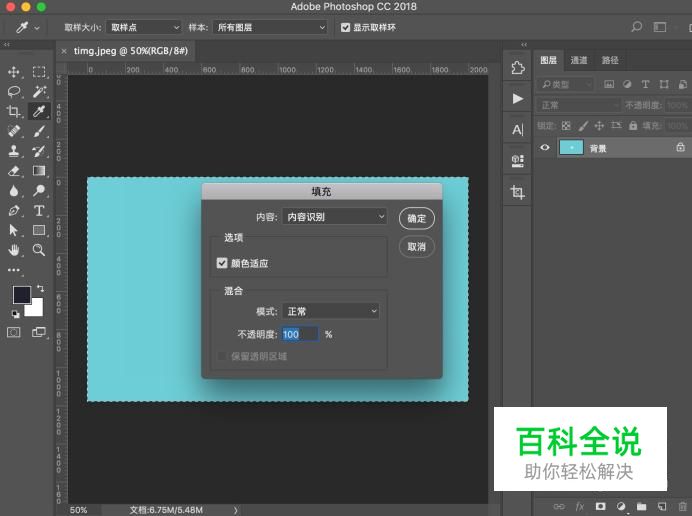Select the Crop tool in left toolbar

pos(14,111)
